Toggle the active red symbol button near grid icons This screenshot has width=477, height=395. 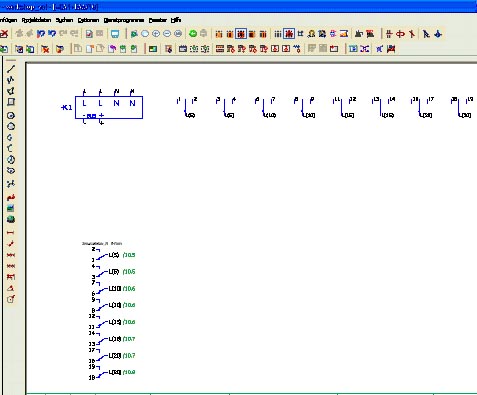tap(289, 34)
